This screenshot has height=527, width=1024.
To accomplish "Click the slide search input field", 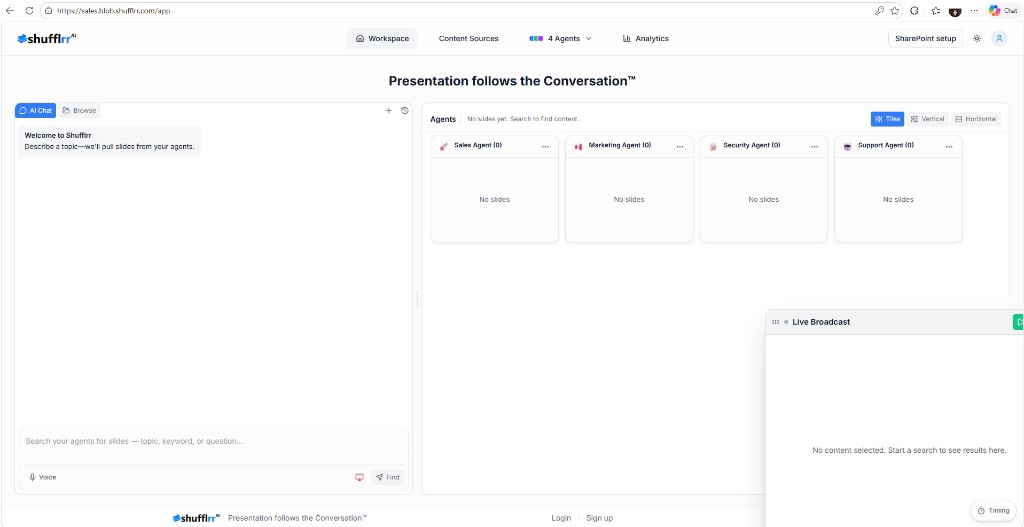I will tap(214, 441).
